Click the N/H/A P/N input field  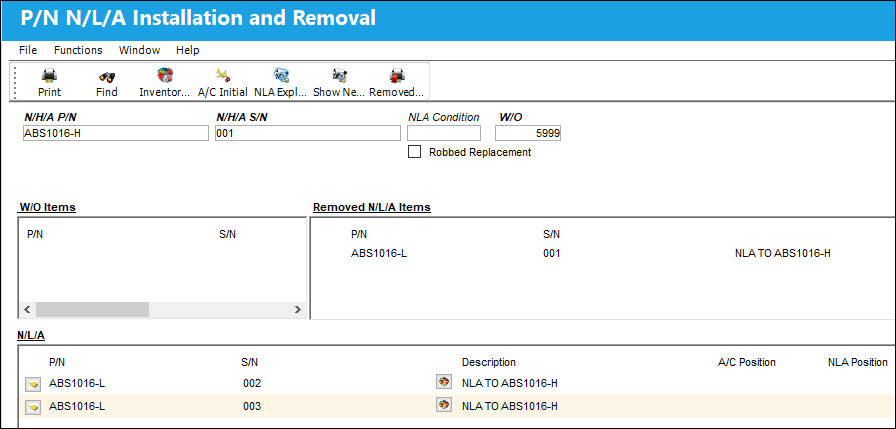pyautogui.click(x=116, y=133)
